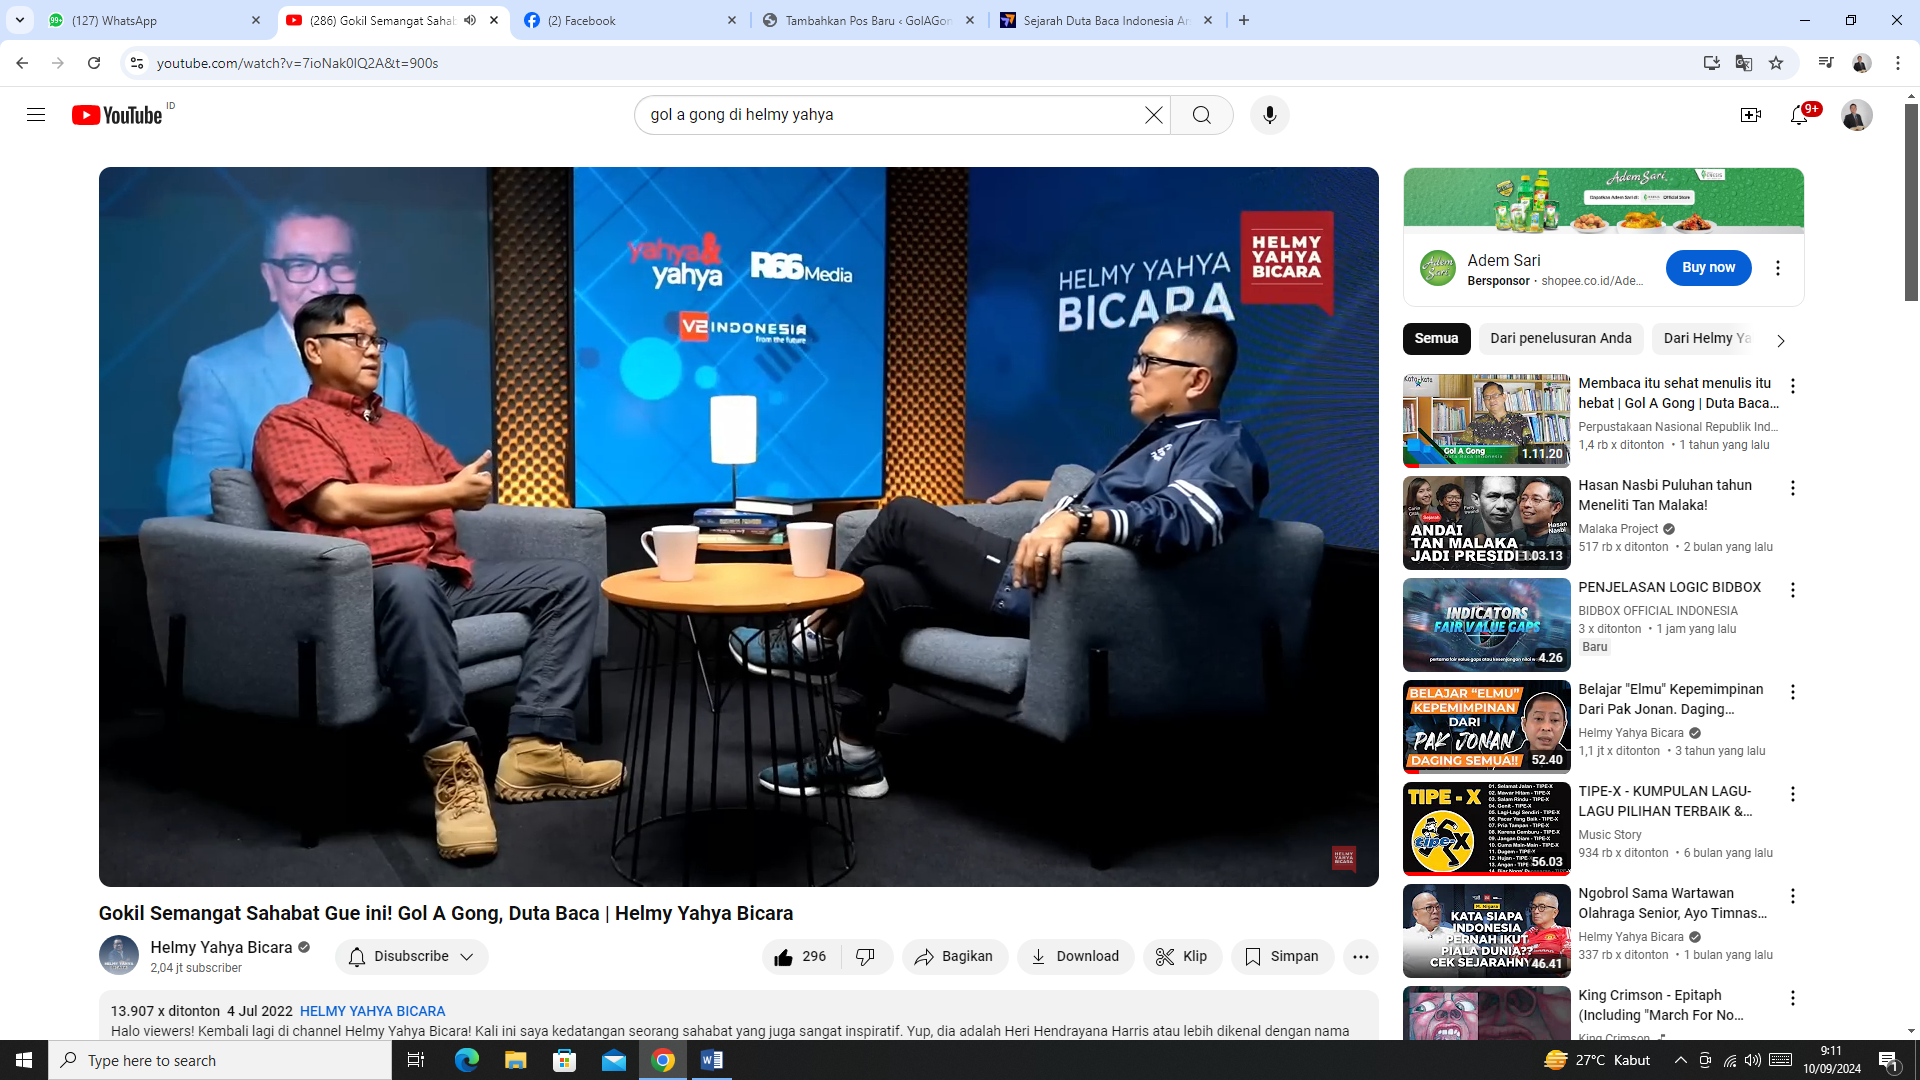Mute the YouTube tab audio icon
The width and height of the screenshot is (1920, 1080).
pyautogui.click(x=470, y=20)
